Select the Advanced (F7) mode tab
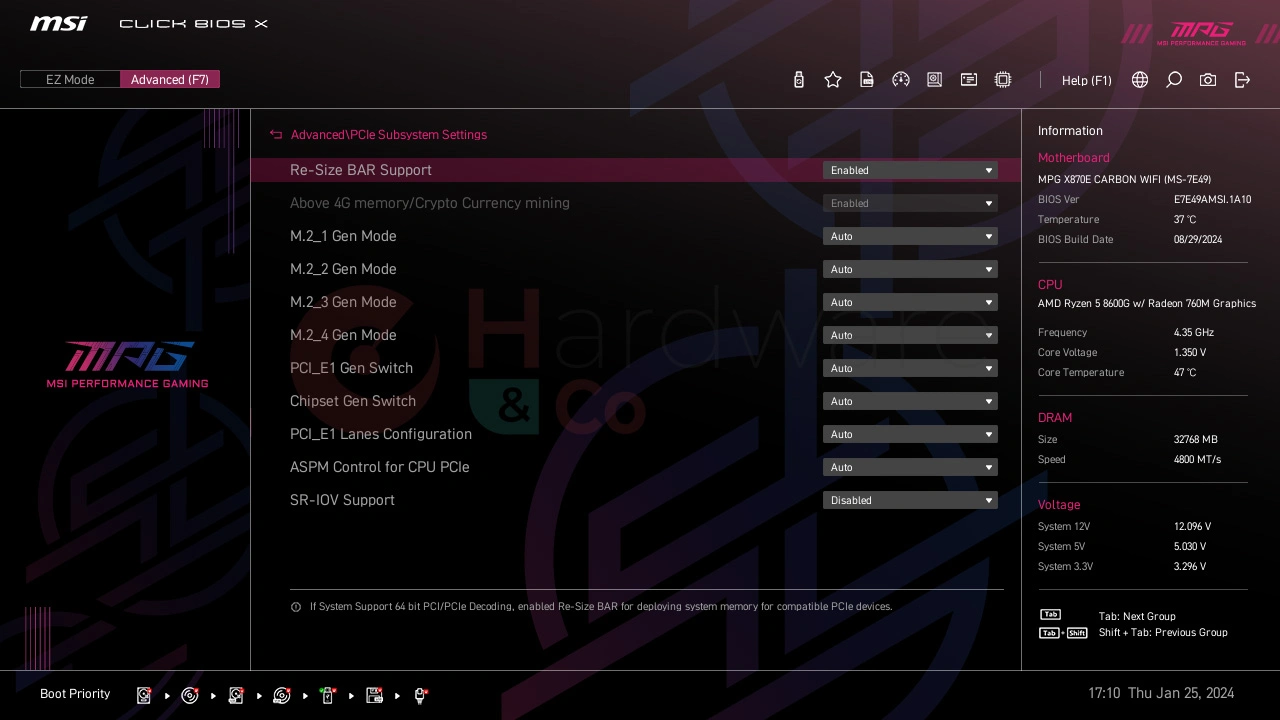 click(x=170, y=80)
